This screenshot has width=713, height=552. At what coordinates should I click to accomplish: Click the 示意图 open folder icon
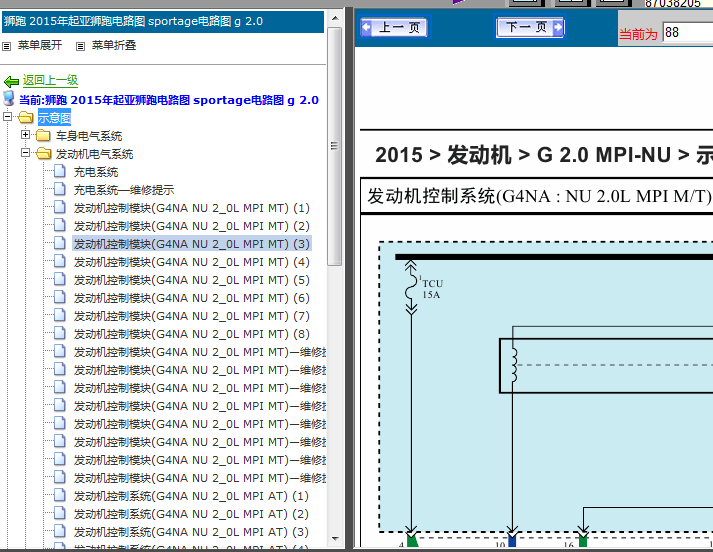click(26, 118)
